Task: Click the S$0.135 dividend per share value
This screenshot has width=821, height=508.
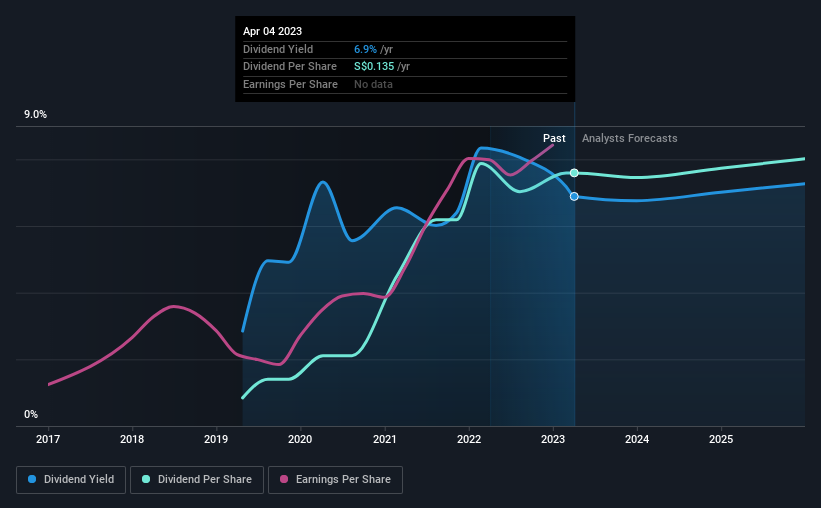Action: (x=374, y=67)
